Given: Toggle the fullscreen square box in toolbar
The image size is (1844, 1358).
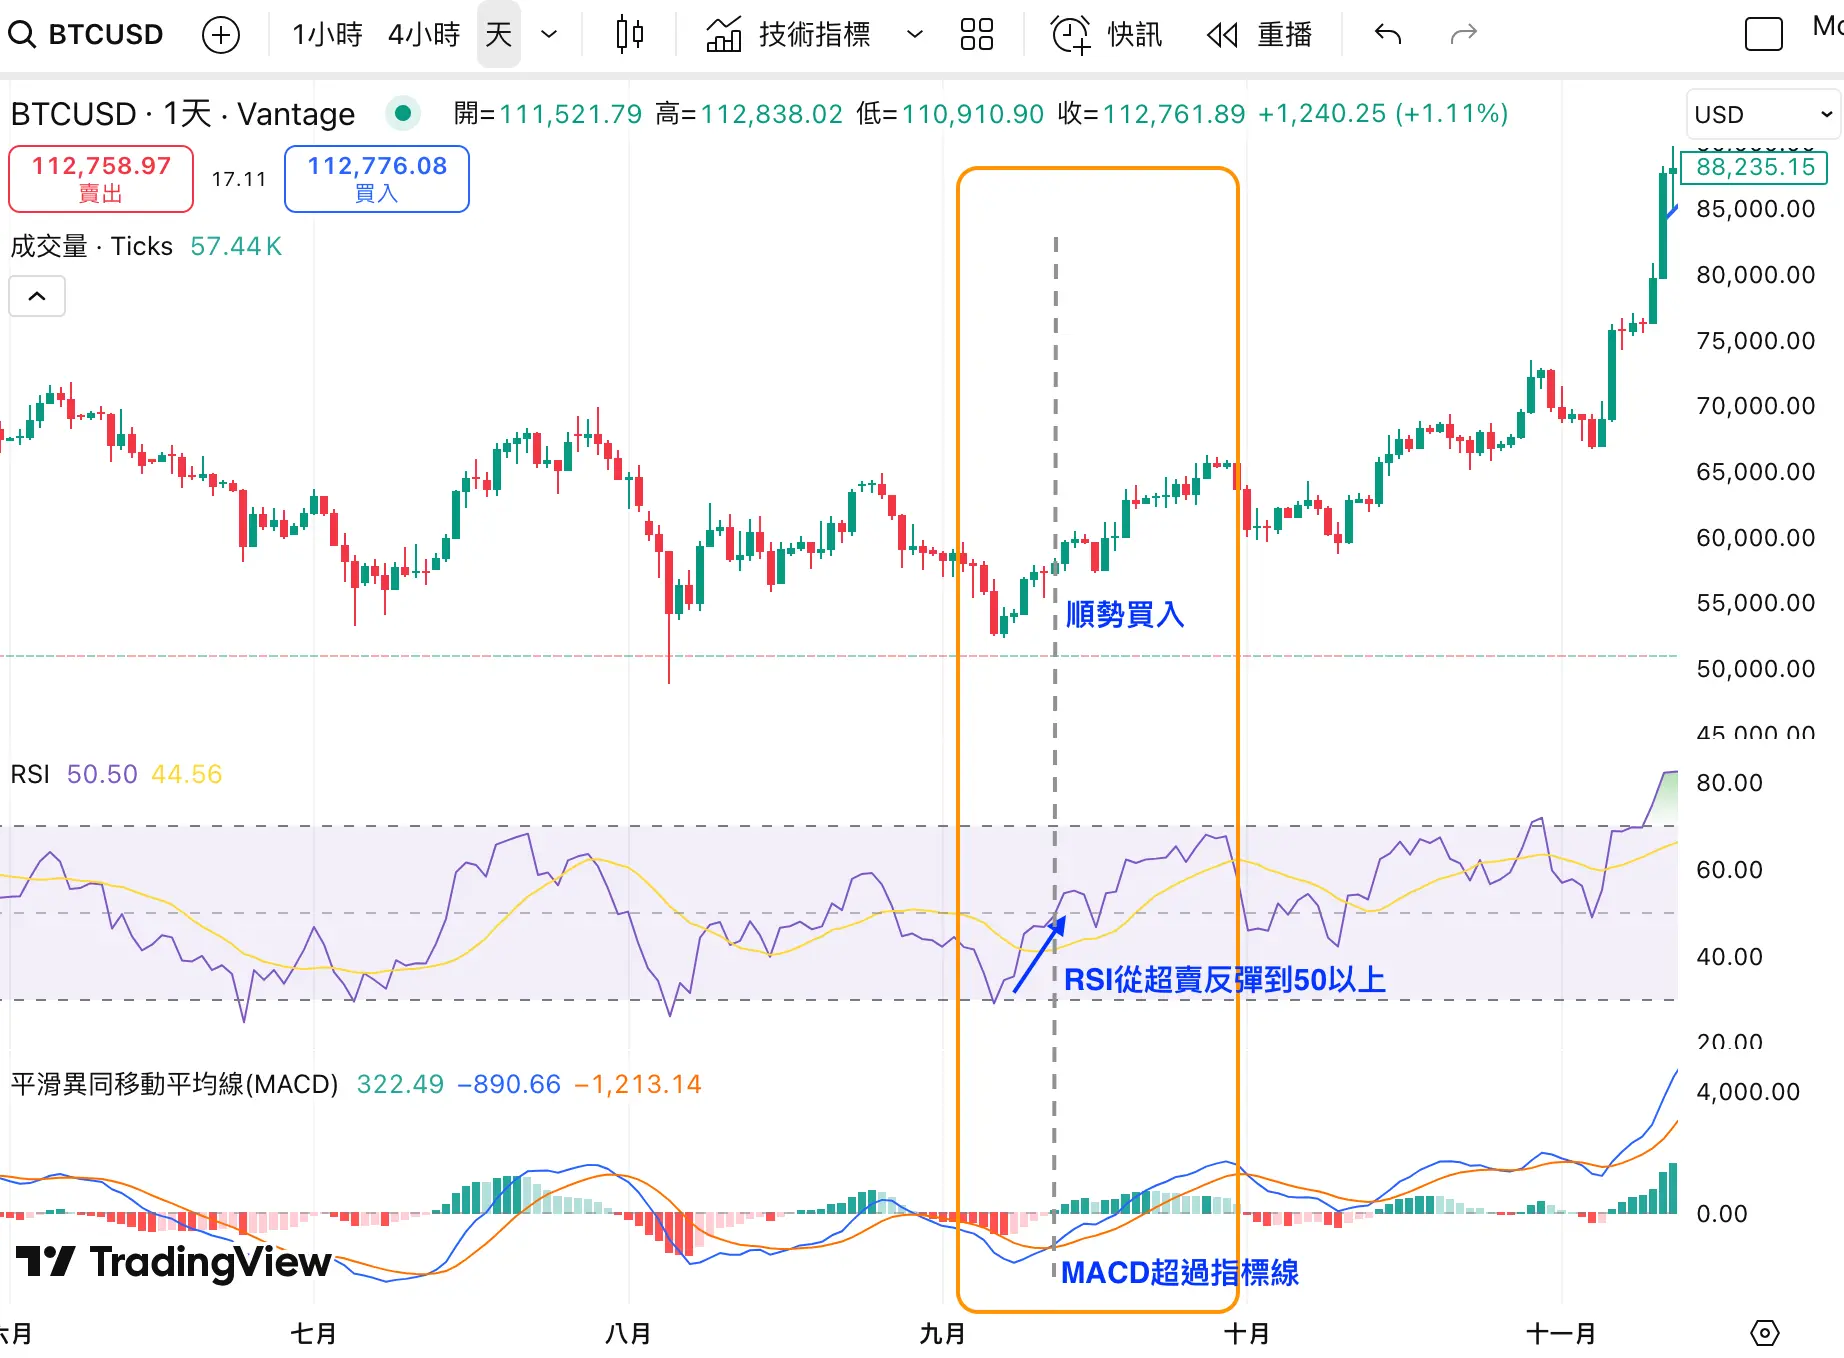Looking at the screenshot, I should pyautogui.click(x=1763, y=35).
